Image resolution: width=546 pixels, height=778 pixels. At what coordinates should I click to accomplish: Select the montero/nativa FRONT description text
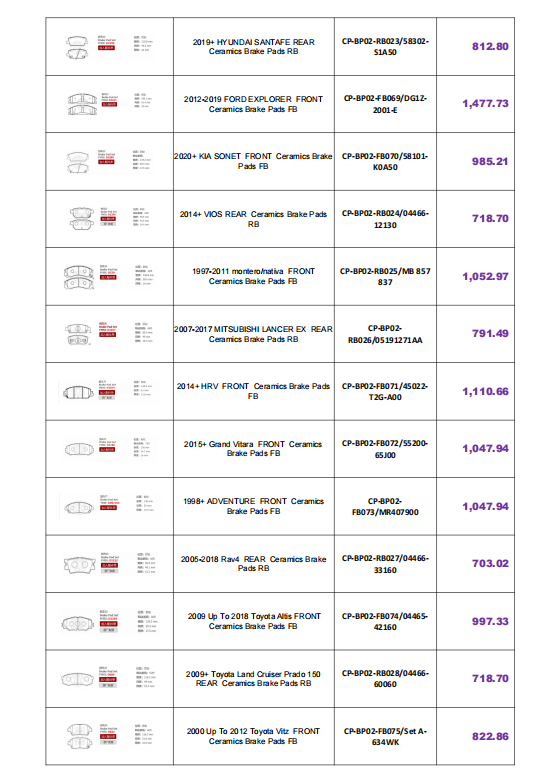click(x=253, y=276)
